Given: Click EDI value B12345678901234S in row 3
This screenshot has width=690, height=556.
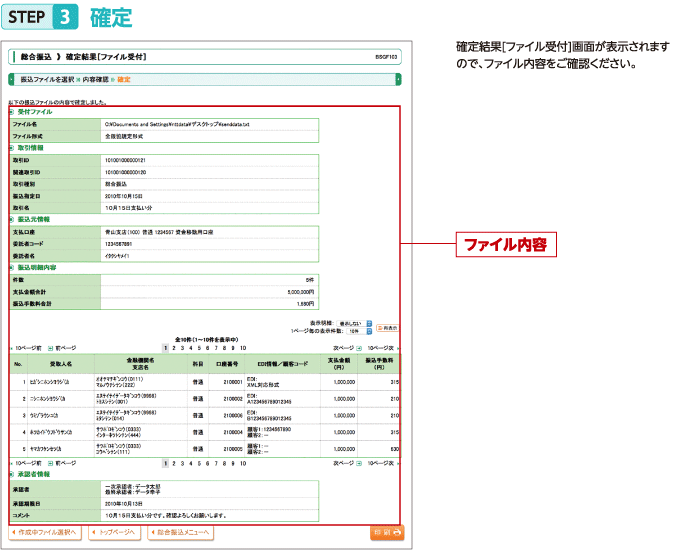Looking at the screenshot, I should [269, 419].
